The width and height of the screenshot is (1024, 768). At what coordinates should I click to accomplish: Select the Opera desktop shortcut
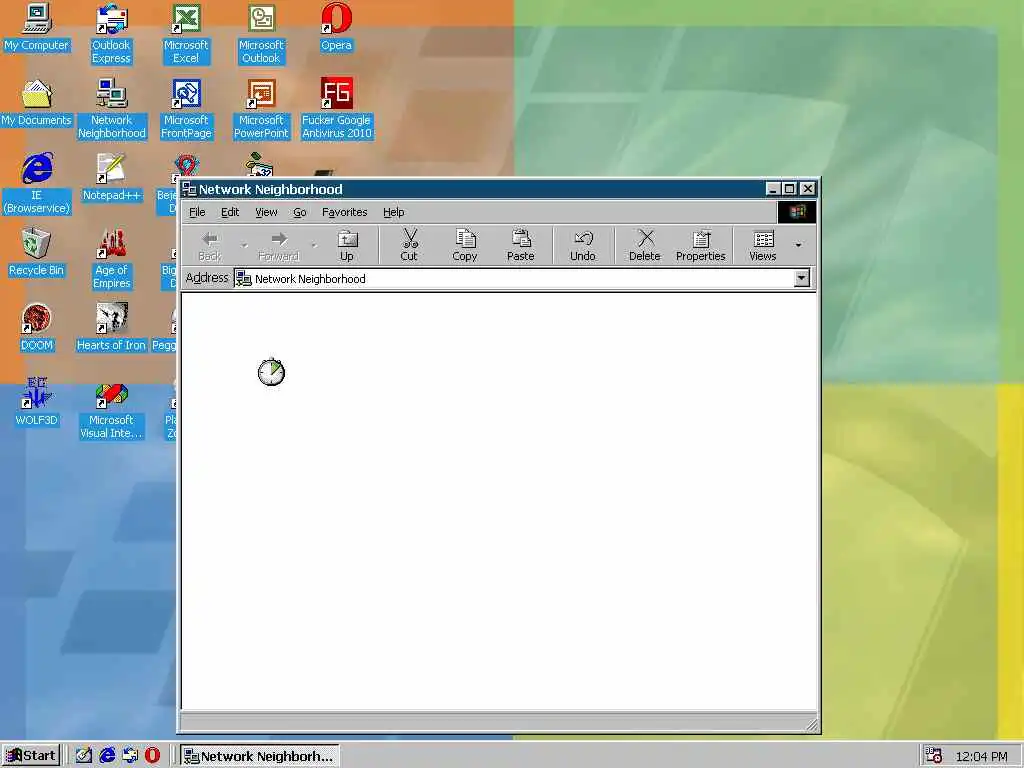(x=336, y=29)
